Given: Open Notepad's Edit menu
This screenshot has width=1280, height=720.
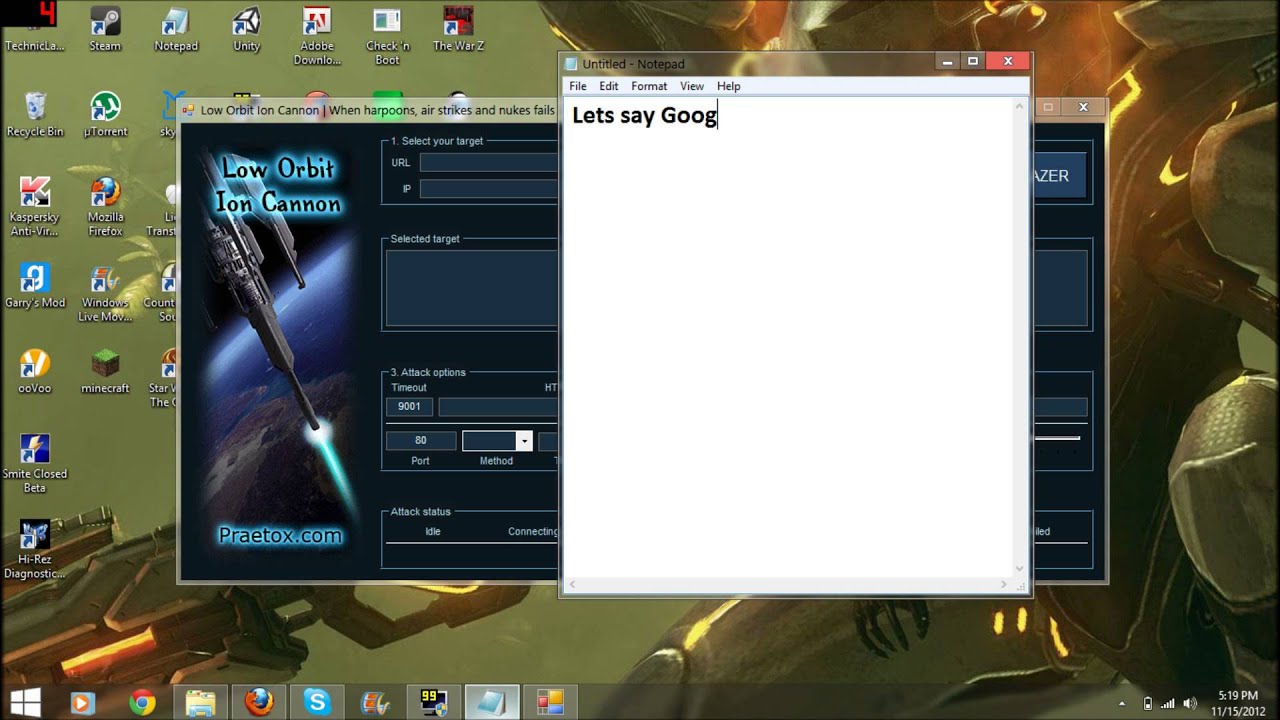Looking at the screenshot, I should point(609,86).
